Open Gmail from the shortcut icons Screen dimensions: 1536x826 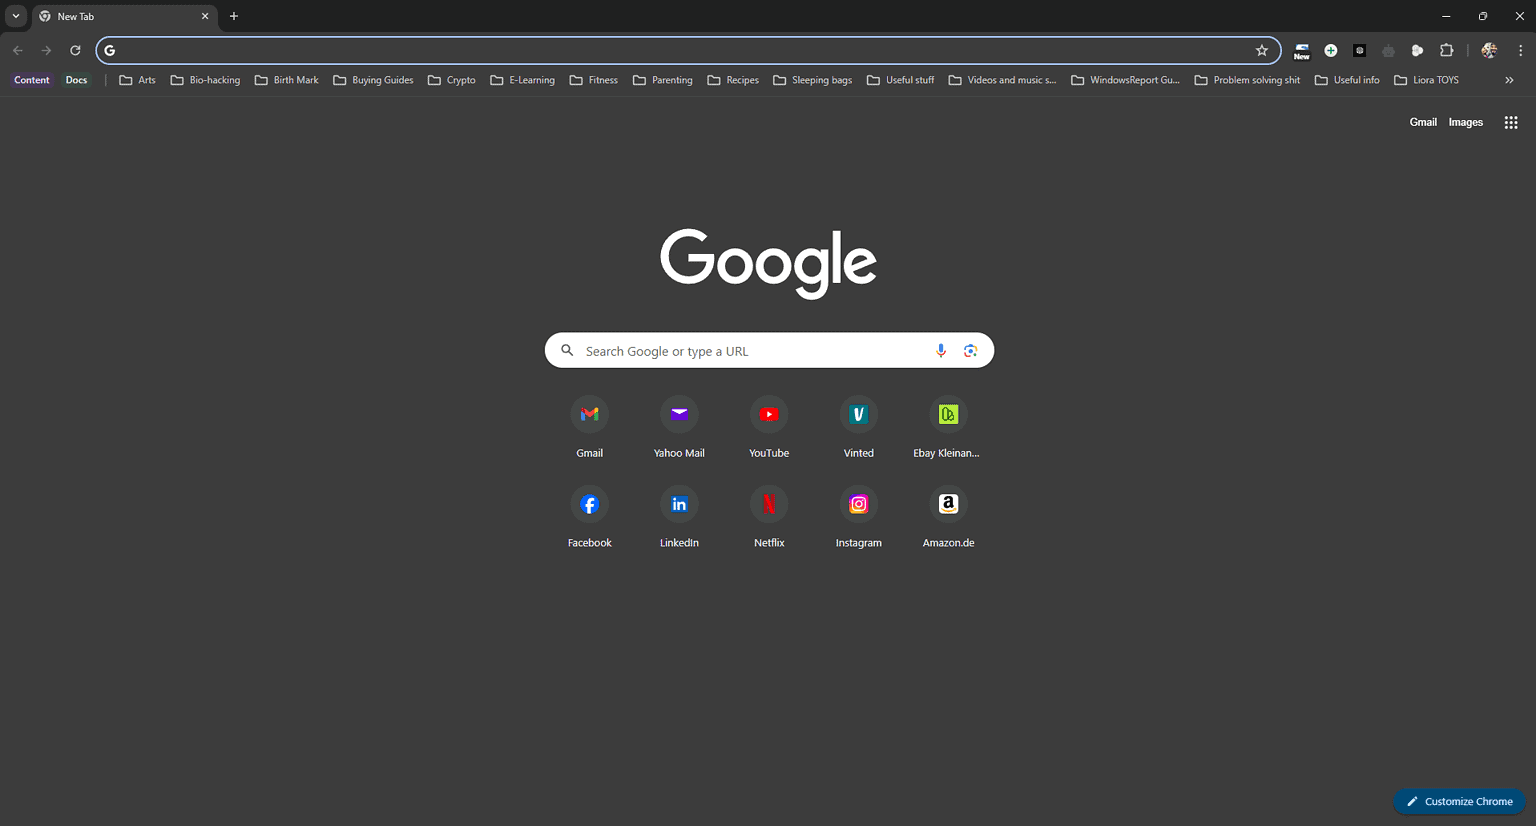point(589,413)
